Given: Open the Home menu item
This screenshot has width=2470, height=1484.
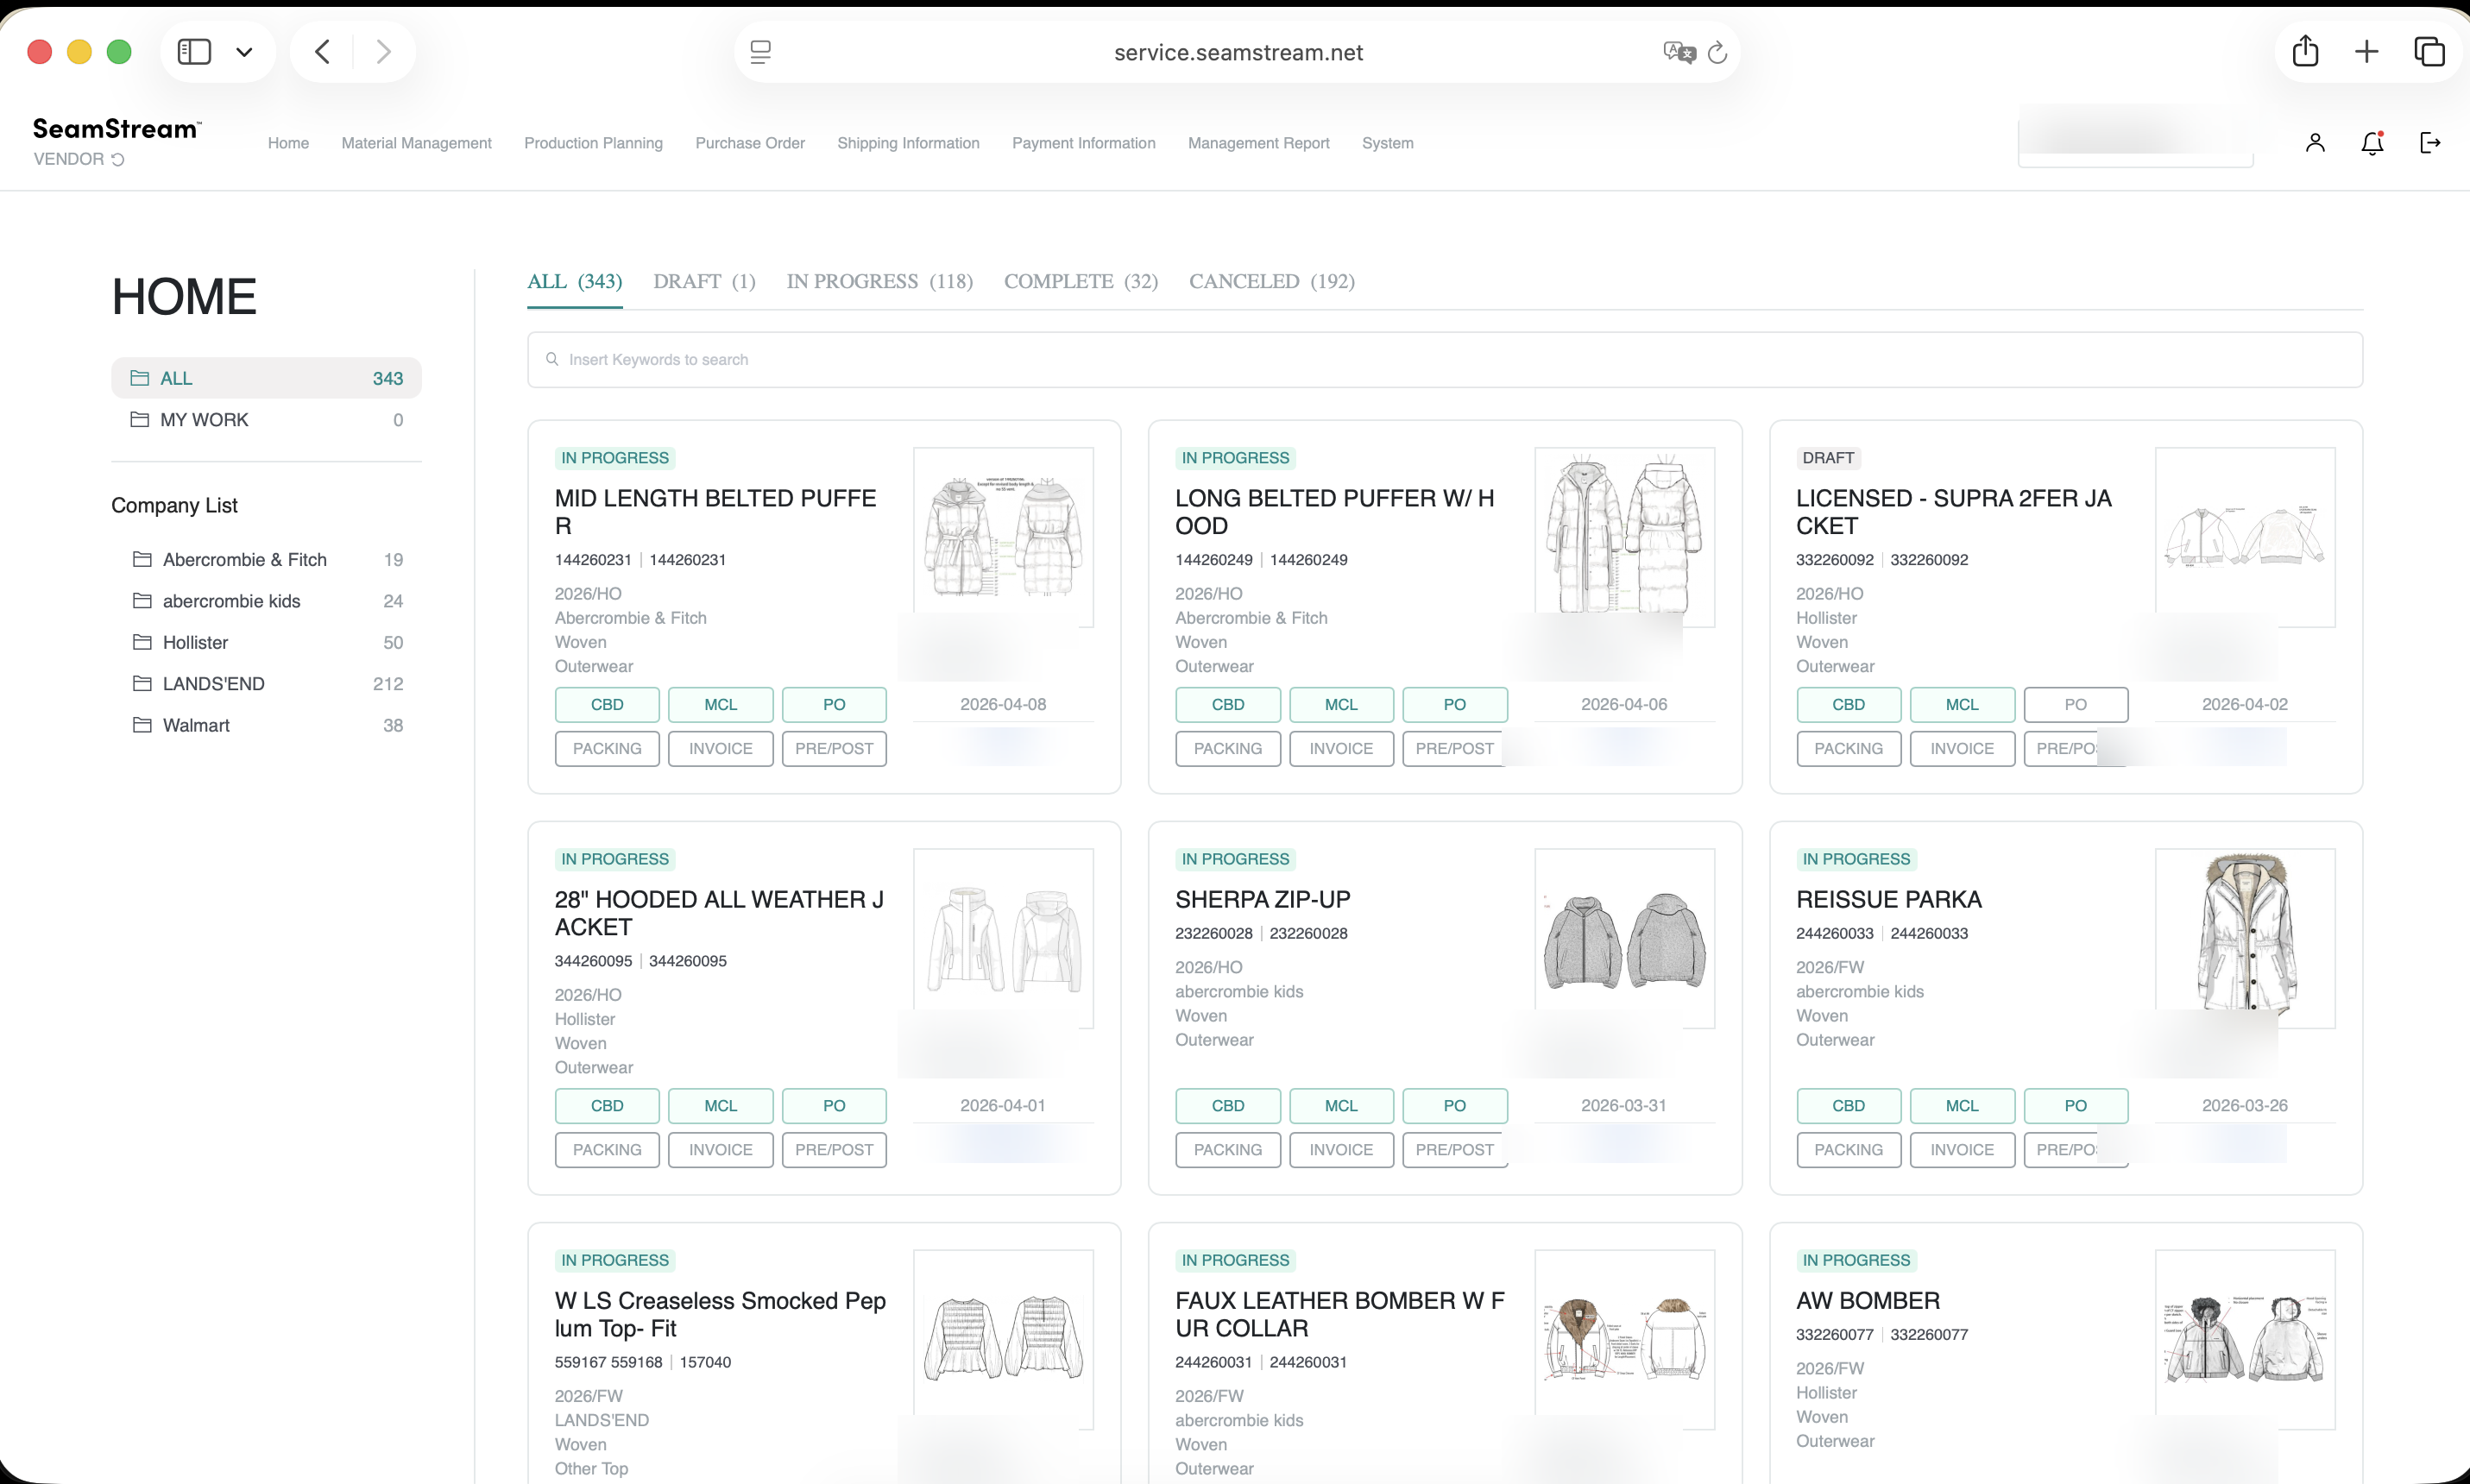Looking at the screenshot, I should coord(288,143).
